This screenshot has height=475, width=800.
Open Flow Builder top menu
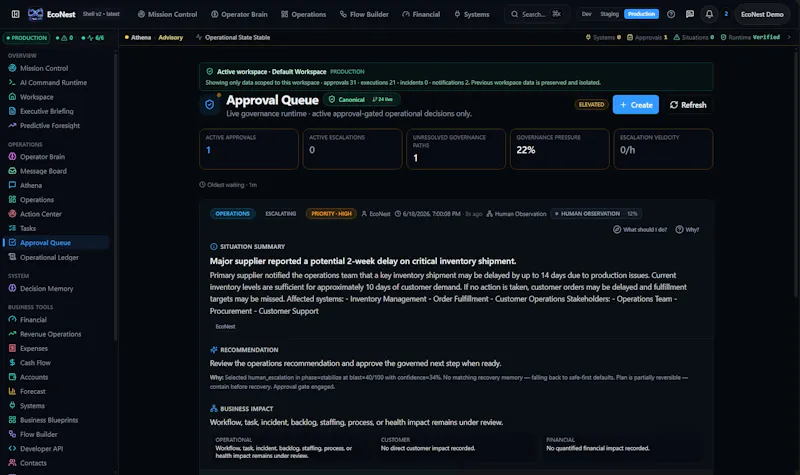364,14
